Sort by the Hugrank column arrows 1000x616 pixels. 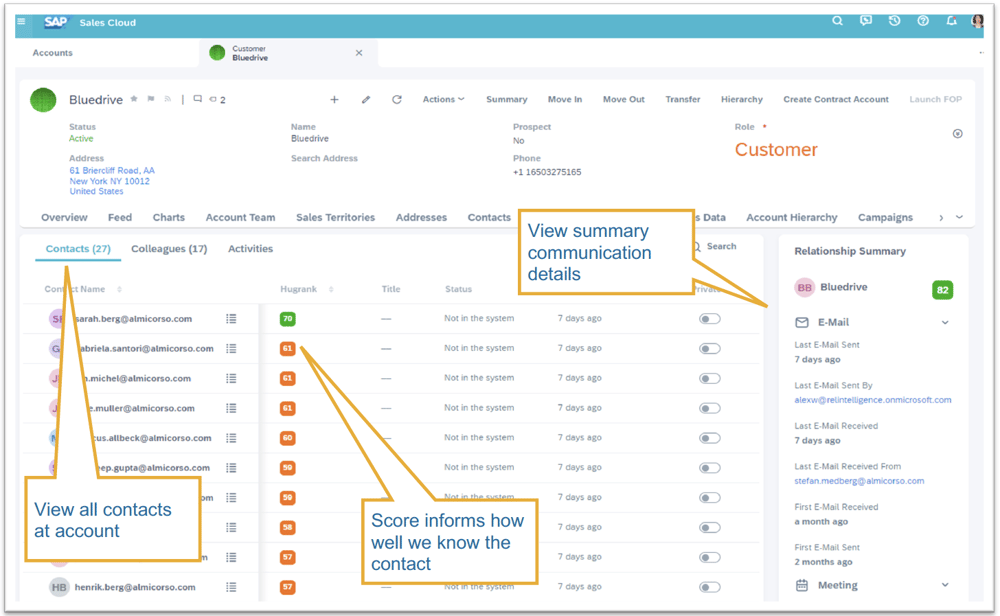(331, 290)
